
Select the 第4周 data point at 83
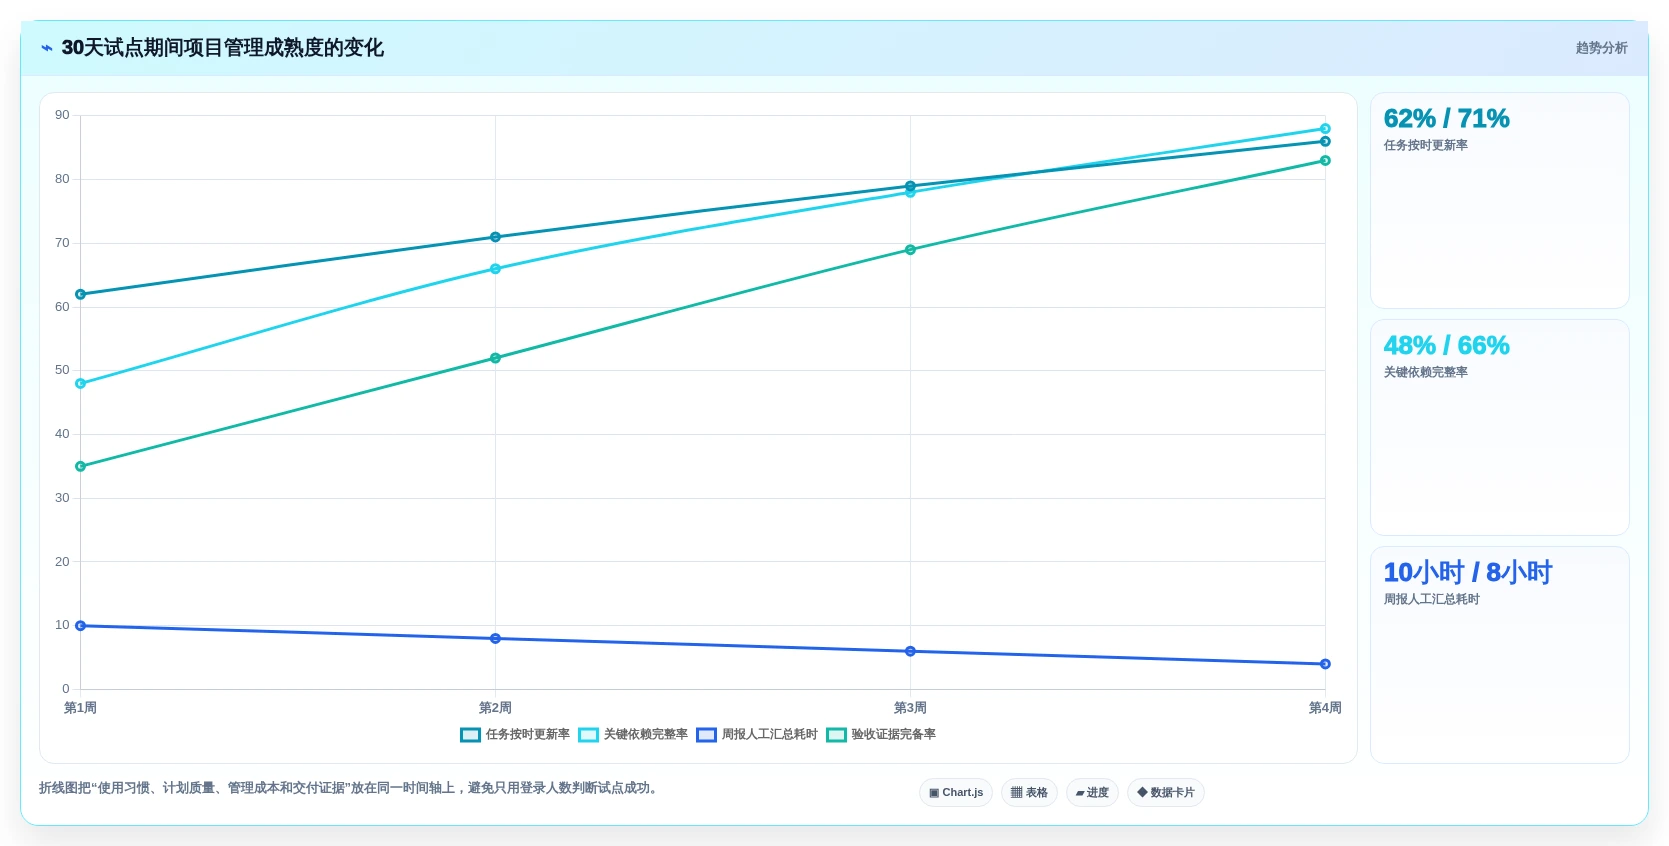coord(1325,160)
